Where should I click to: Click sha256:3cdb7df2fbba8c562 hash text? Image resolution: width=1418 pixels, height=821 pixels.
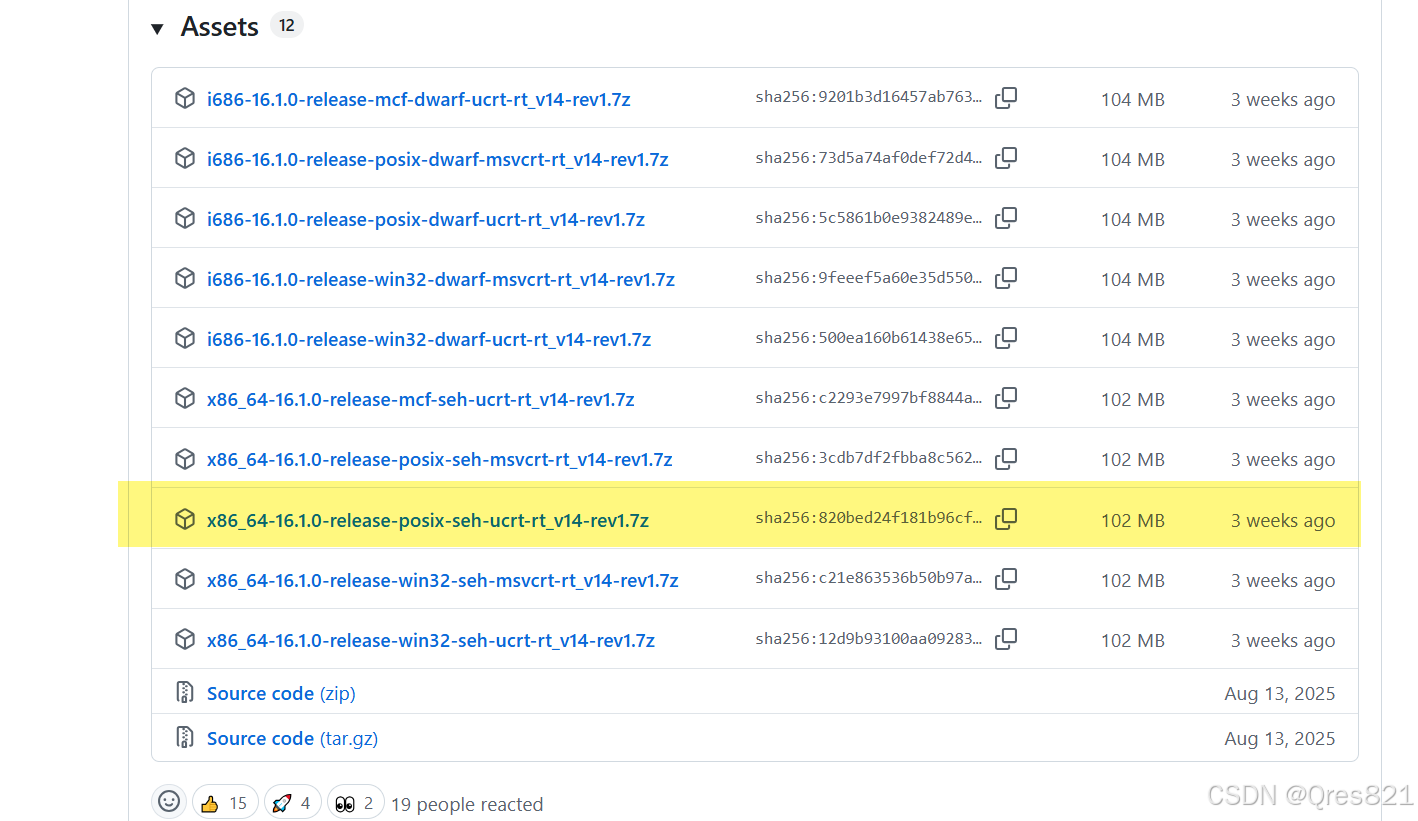869,458
